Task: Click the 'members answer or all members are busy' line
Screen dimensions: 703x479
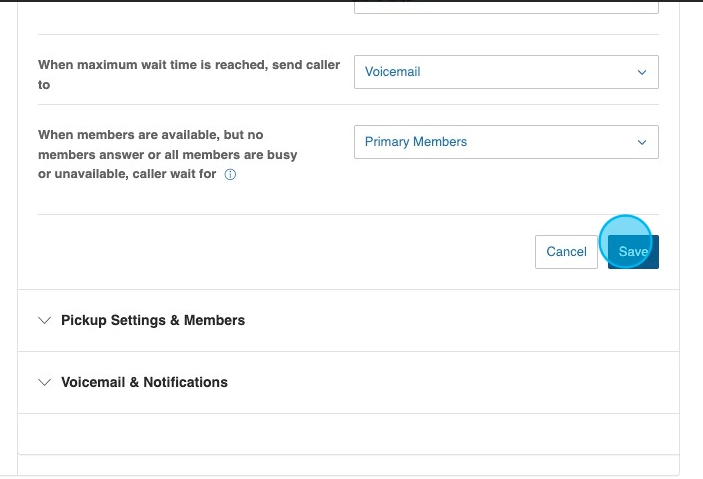Action: [x=167, y=155]
